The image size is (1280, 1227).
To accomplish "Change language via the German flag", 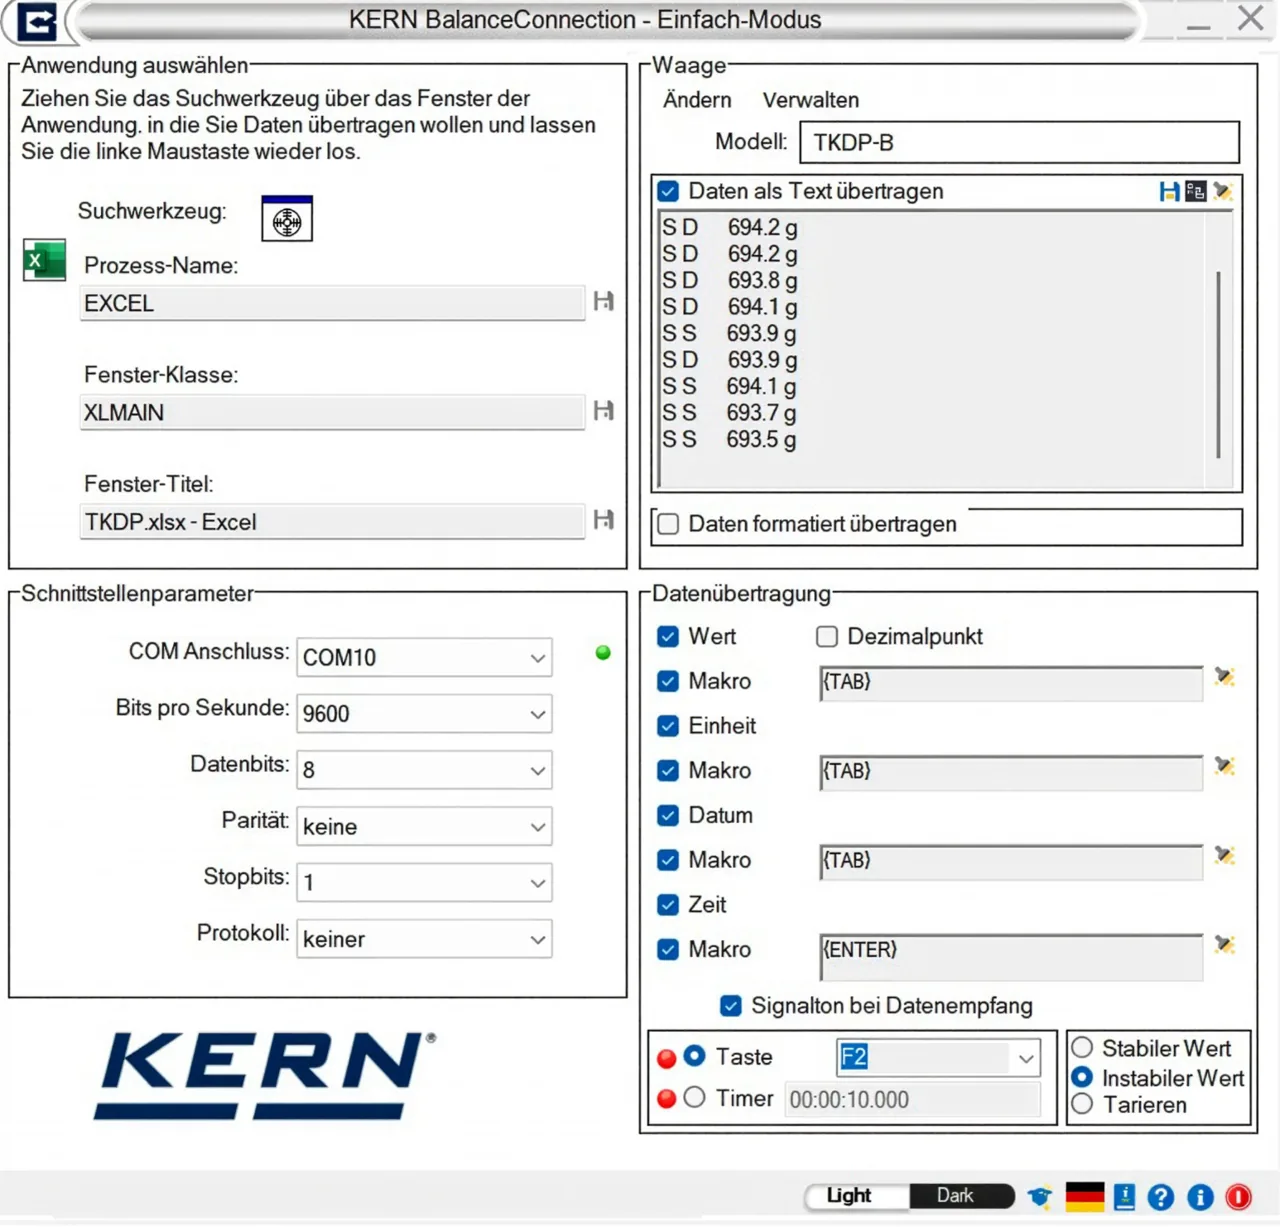I will coord(1085,1196).
